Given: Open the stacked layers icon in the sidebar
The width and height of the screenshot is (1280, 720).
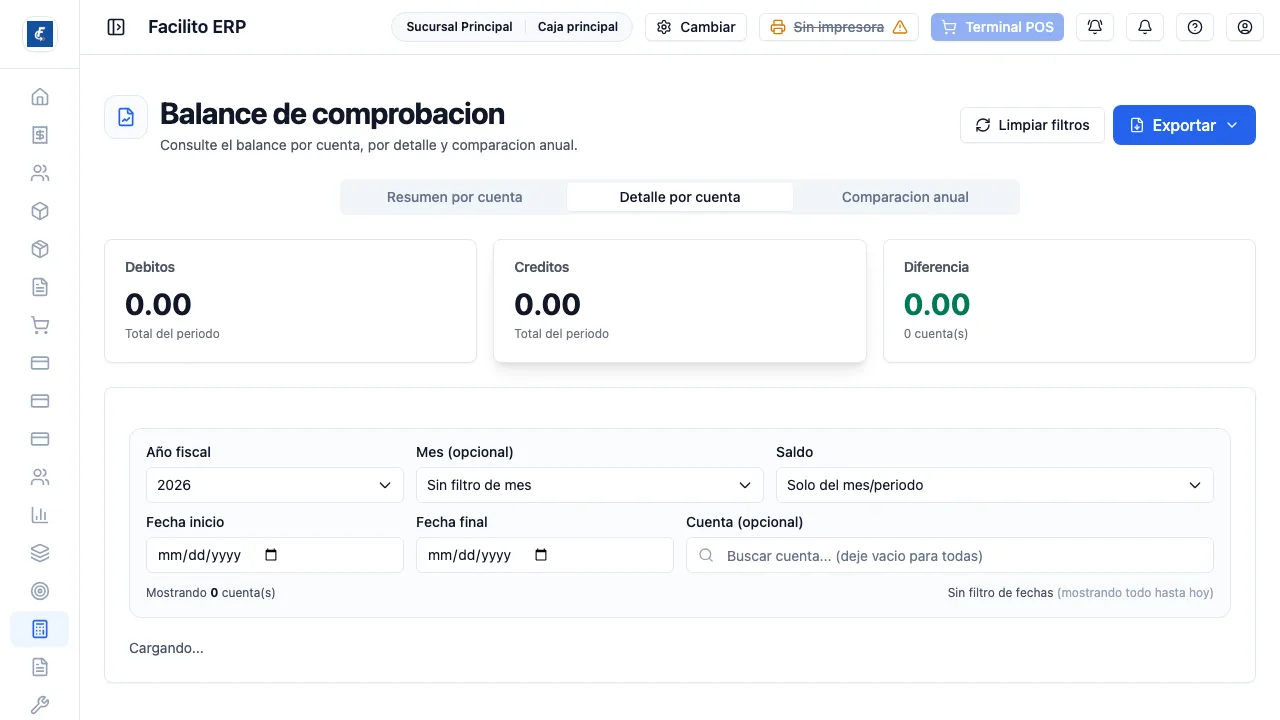Looking at the screenshot, I should (40, 553).
